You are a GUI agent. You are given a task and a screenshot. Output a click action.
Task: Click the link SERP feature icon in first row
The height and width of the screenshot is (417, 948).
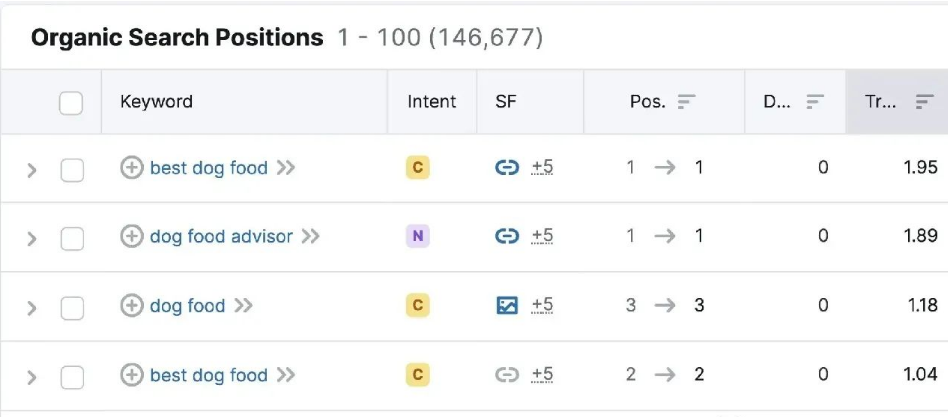[507, 167]
